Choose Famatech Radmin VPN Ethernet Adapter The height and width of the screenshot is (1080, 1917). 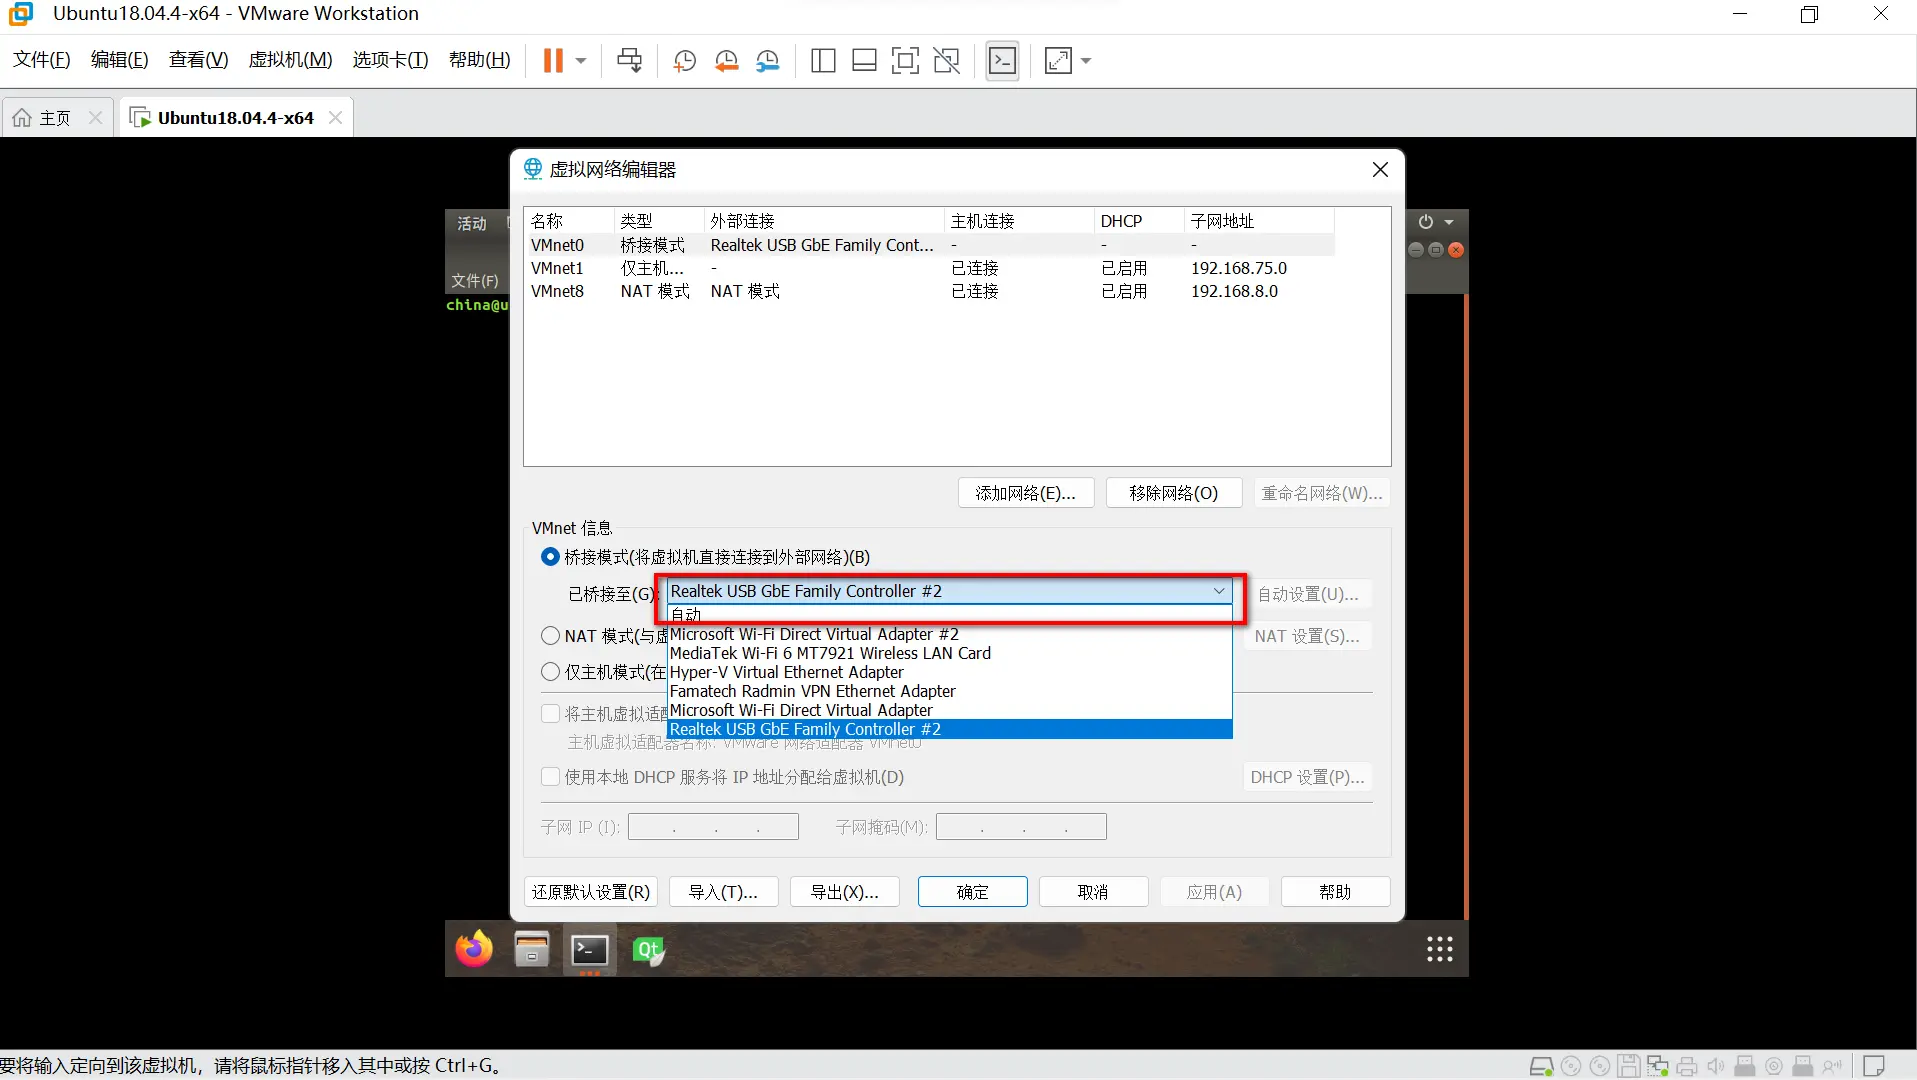tap(949, 691)
